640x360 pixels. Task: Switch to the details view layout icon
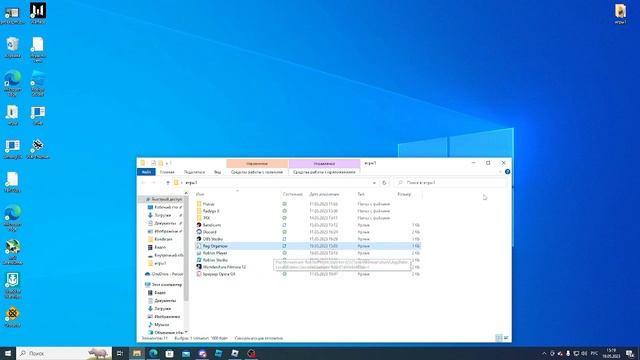[498, 338]
